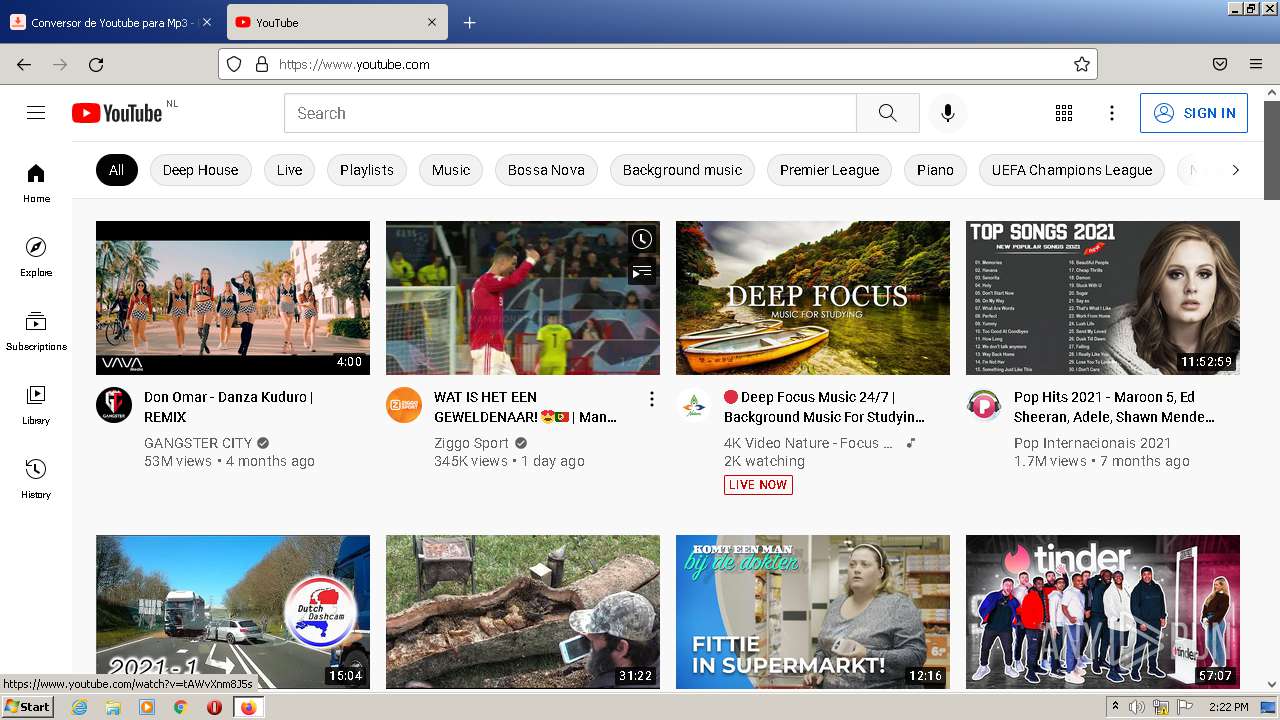The width and height of the screenshot is (1280, 720).
Task: Open Ziggo Sport channel name link
Action: click(471, 443)
